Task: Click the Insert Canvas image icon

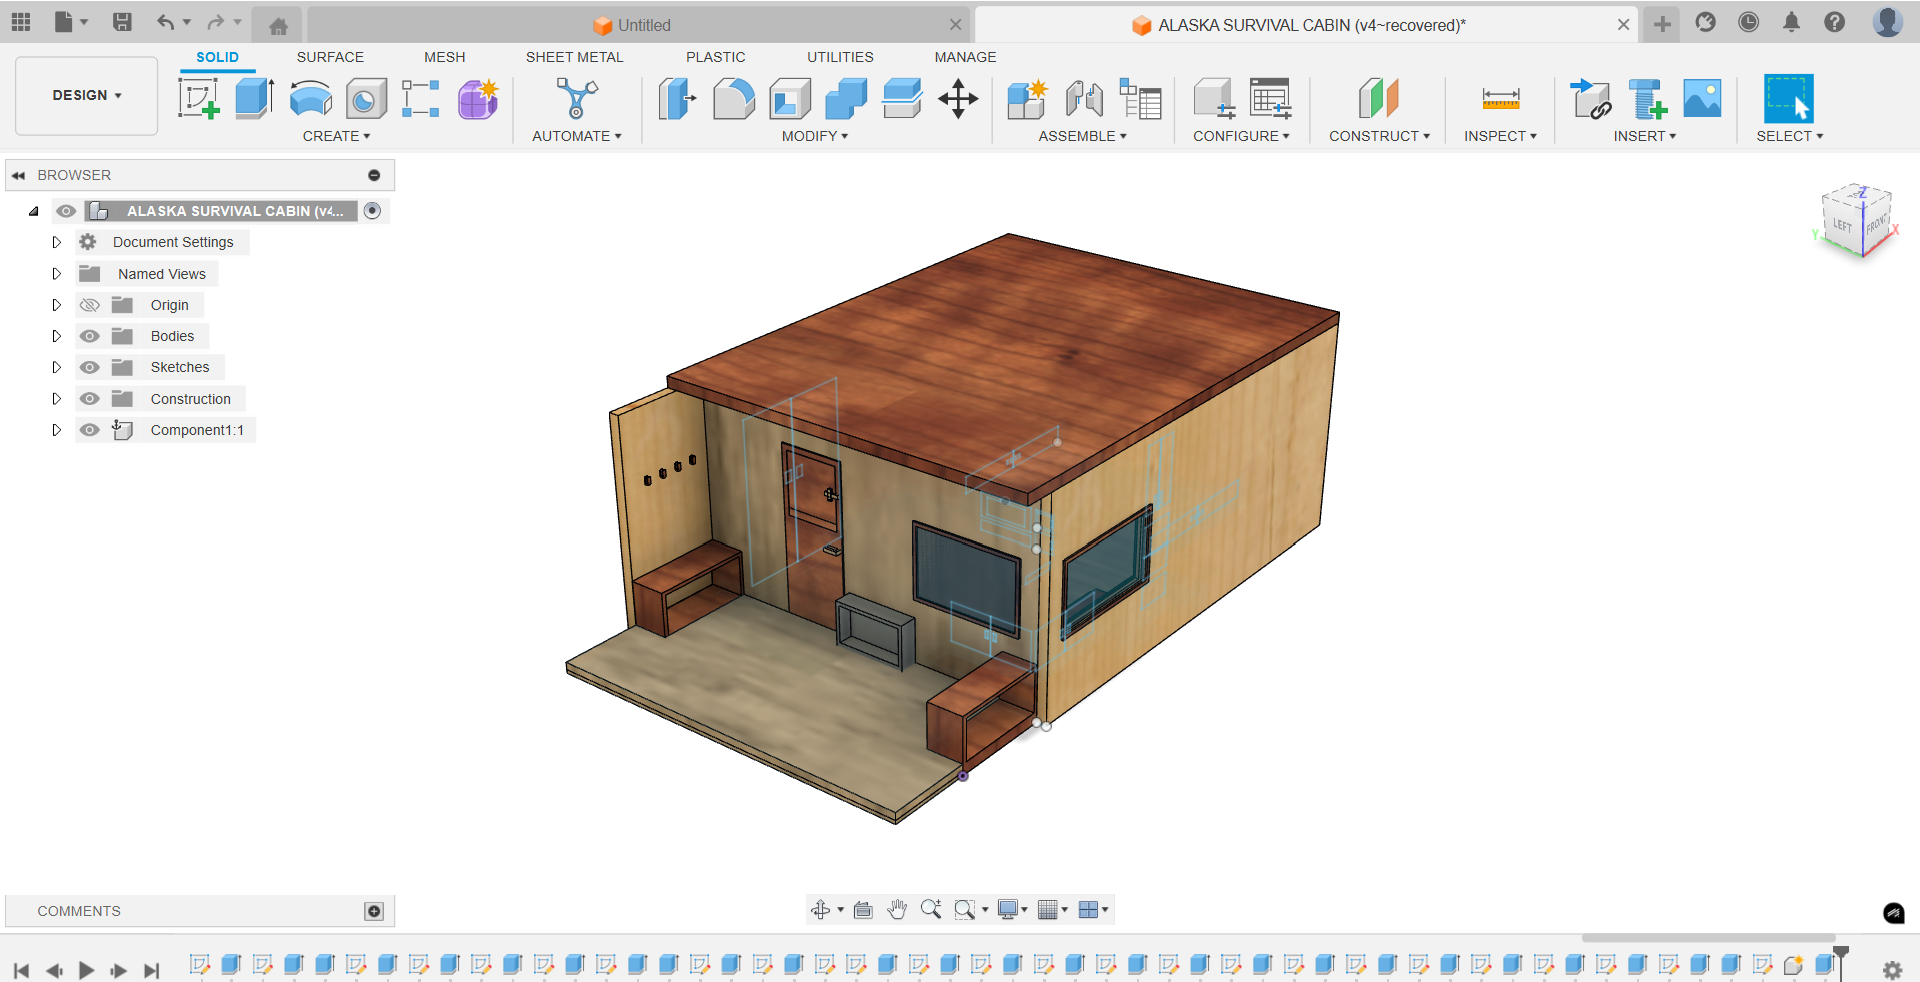Action: (1702, 99)
